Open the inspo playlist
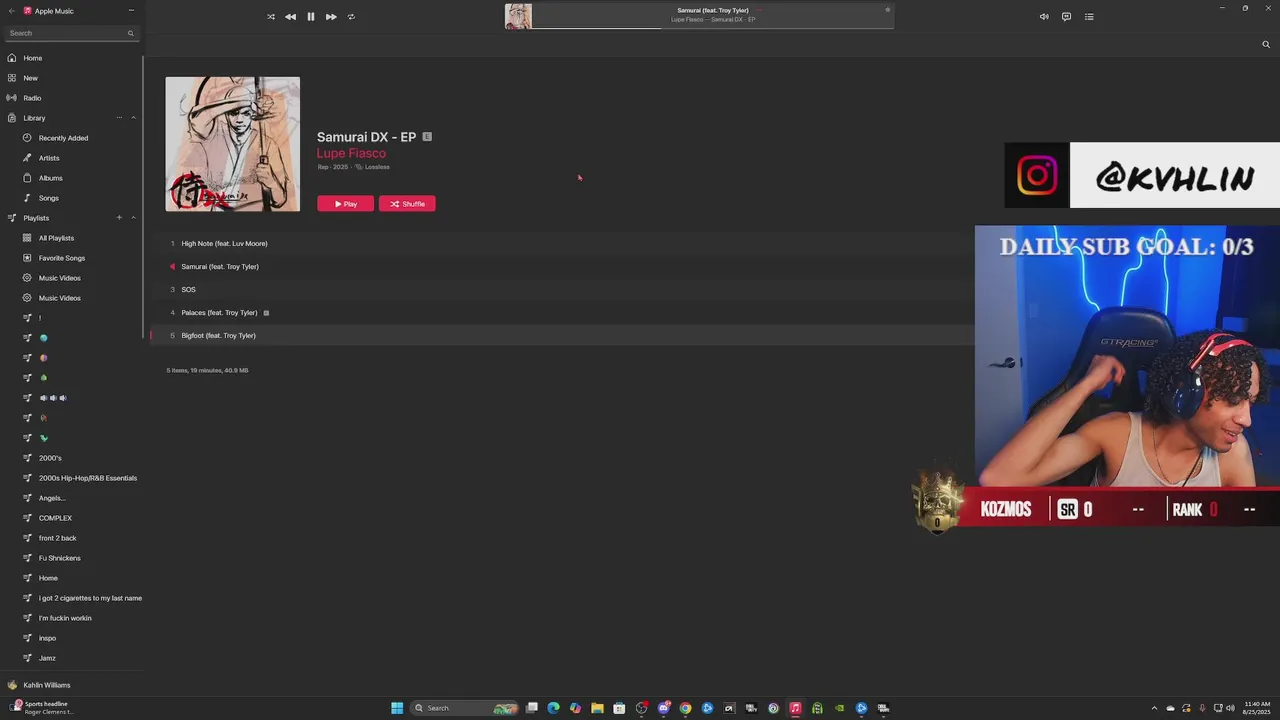 pyautogui.click(x=47, y=638)
